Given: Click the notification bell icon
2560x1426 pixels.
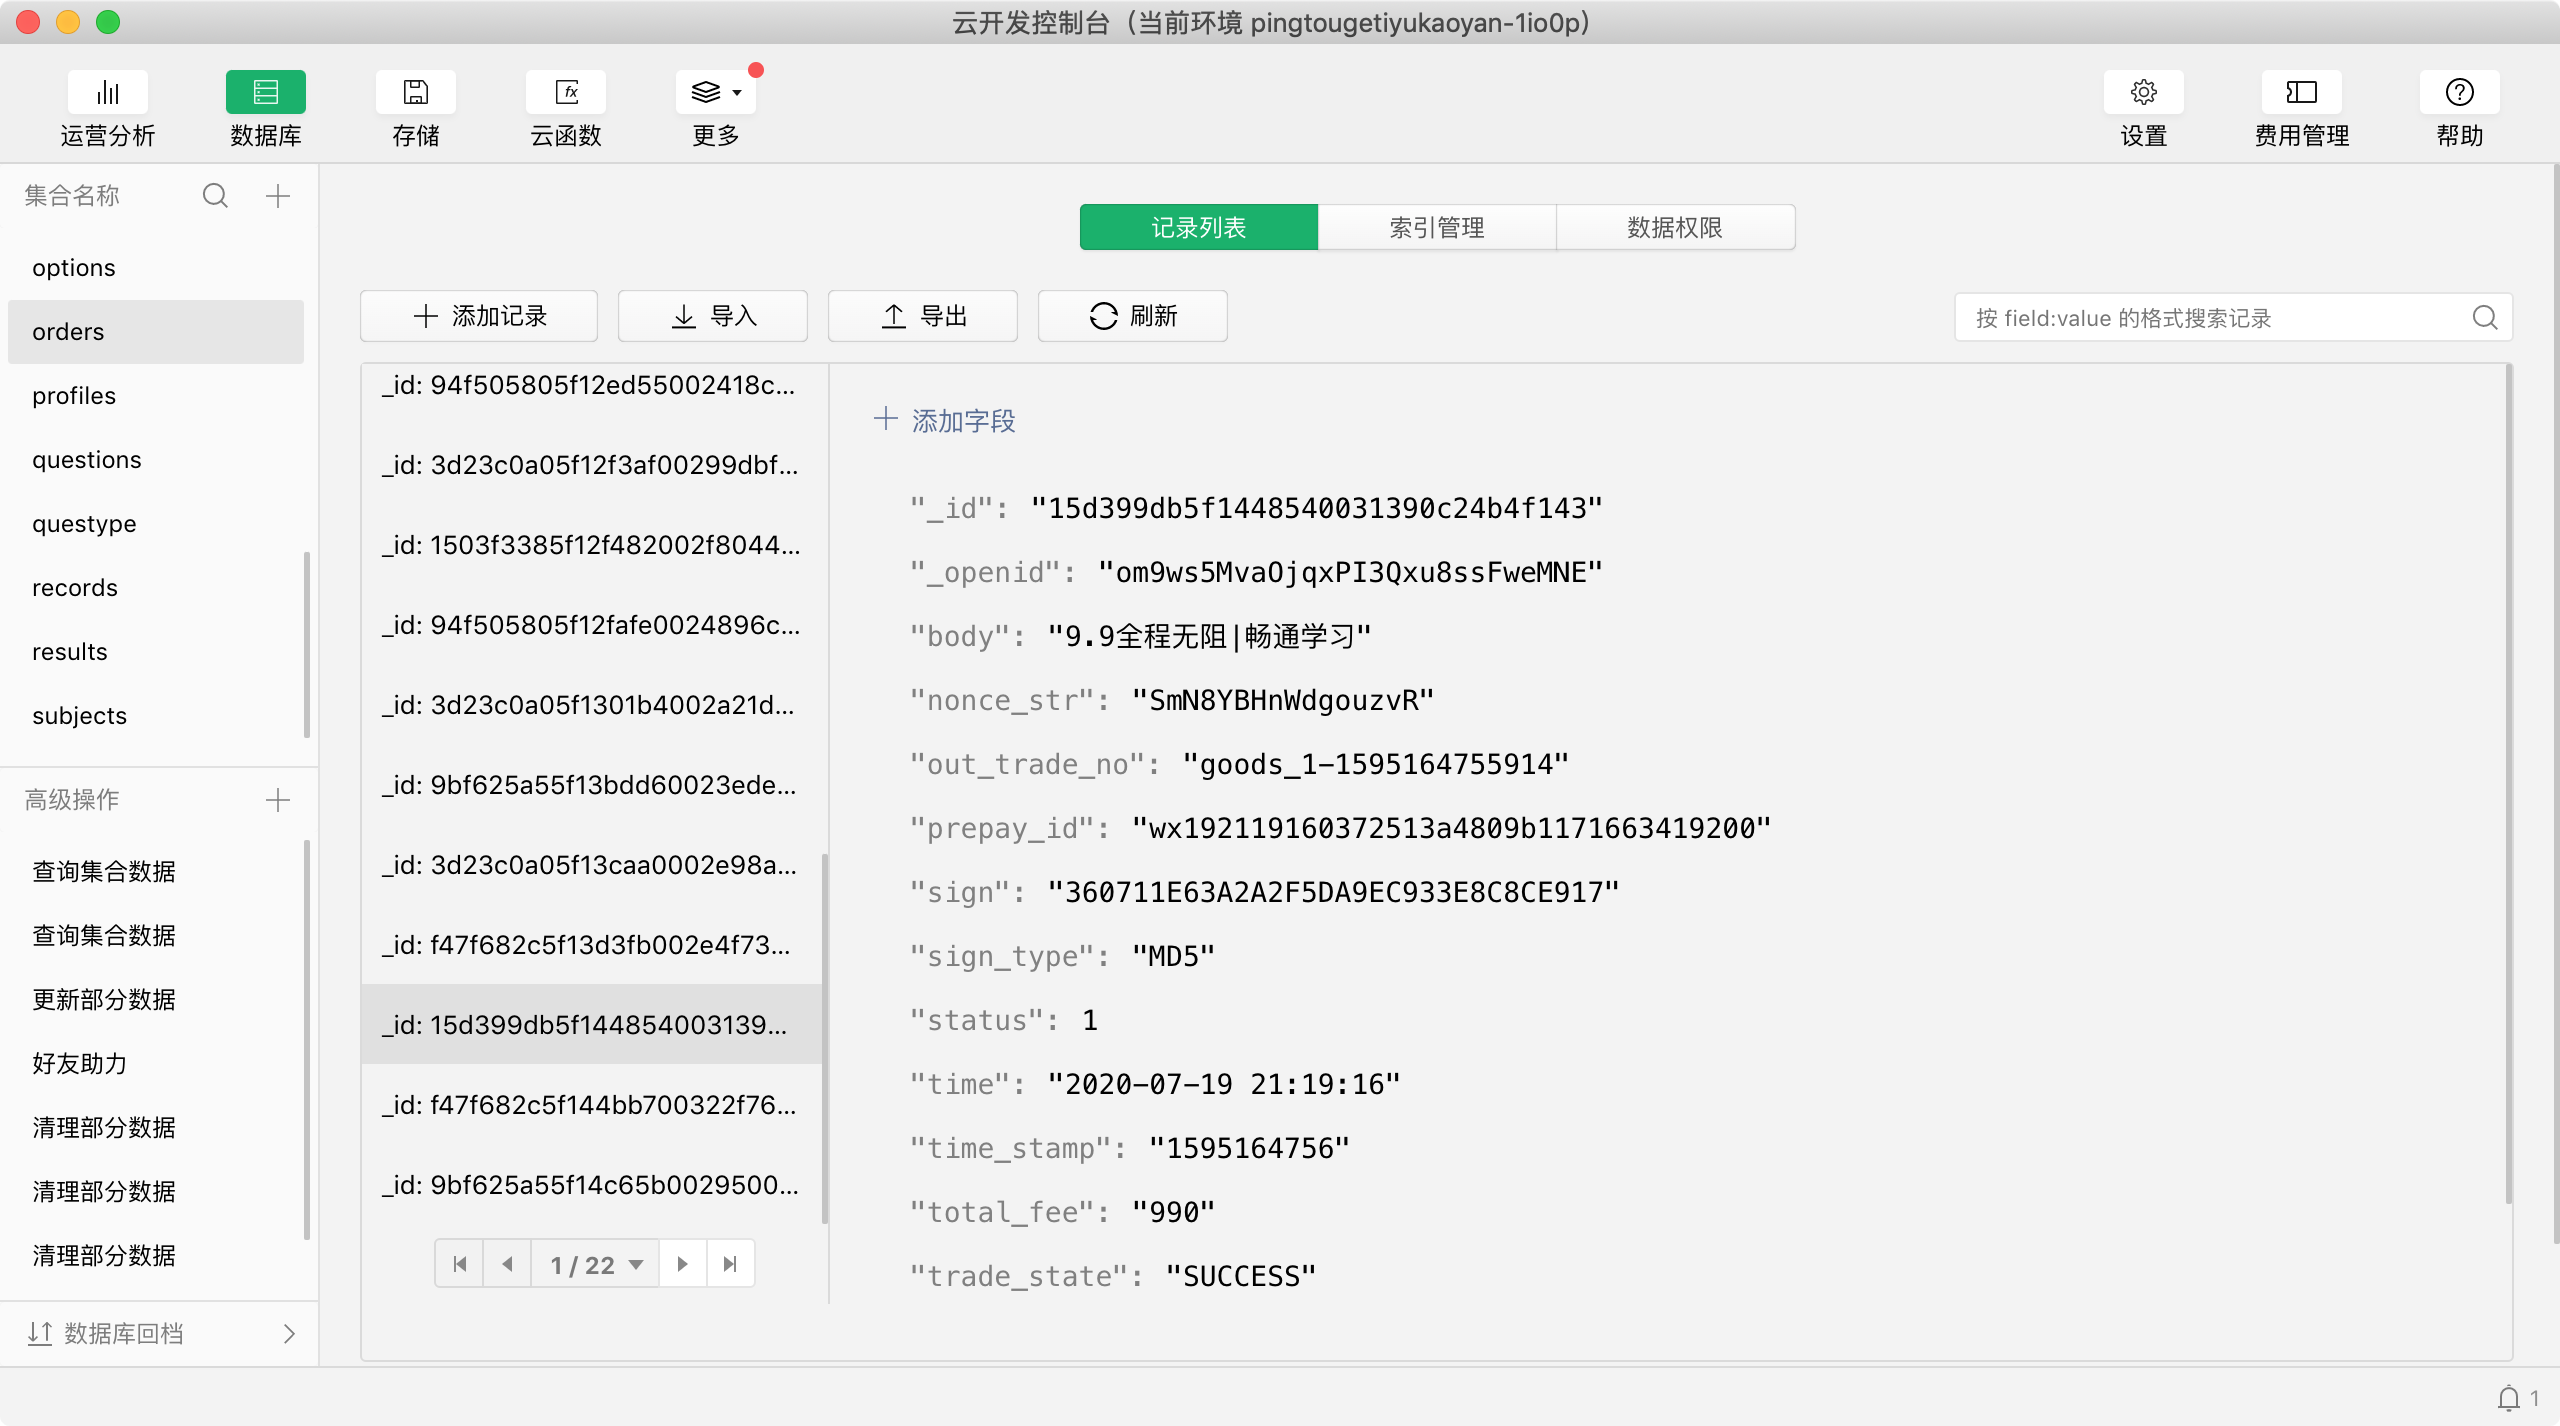Looking at the screenshot, I should point(2509,1398).
